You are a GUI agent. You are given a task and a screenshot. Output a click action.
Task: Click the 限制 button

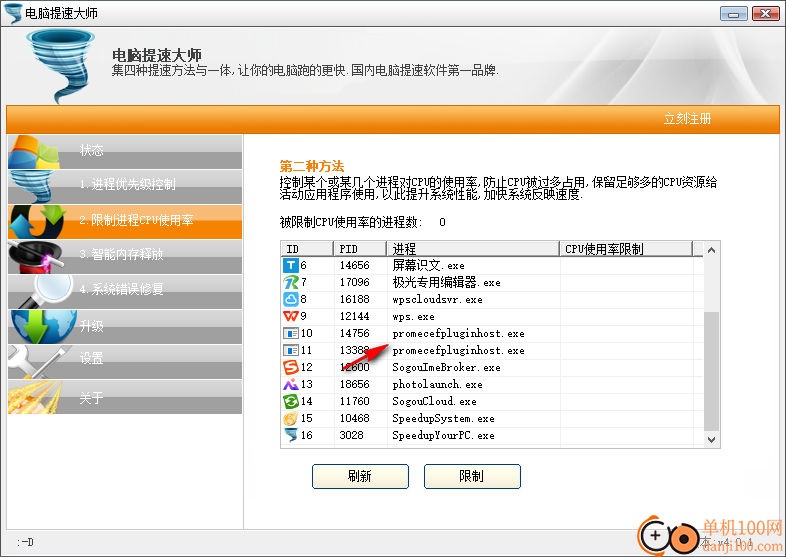point(472,476)
